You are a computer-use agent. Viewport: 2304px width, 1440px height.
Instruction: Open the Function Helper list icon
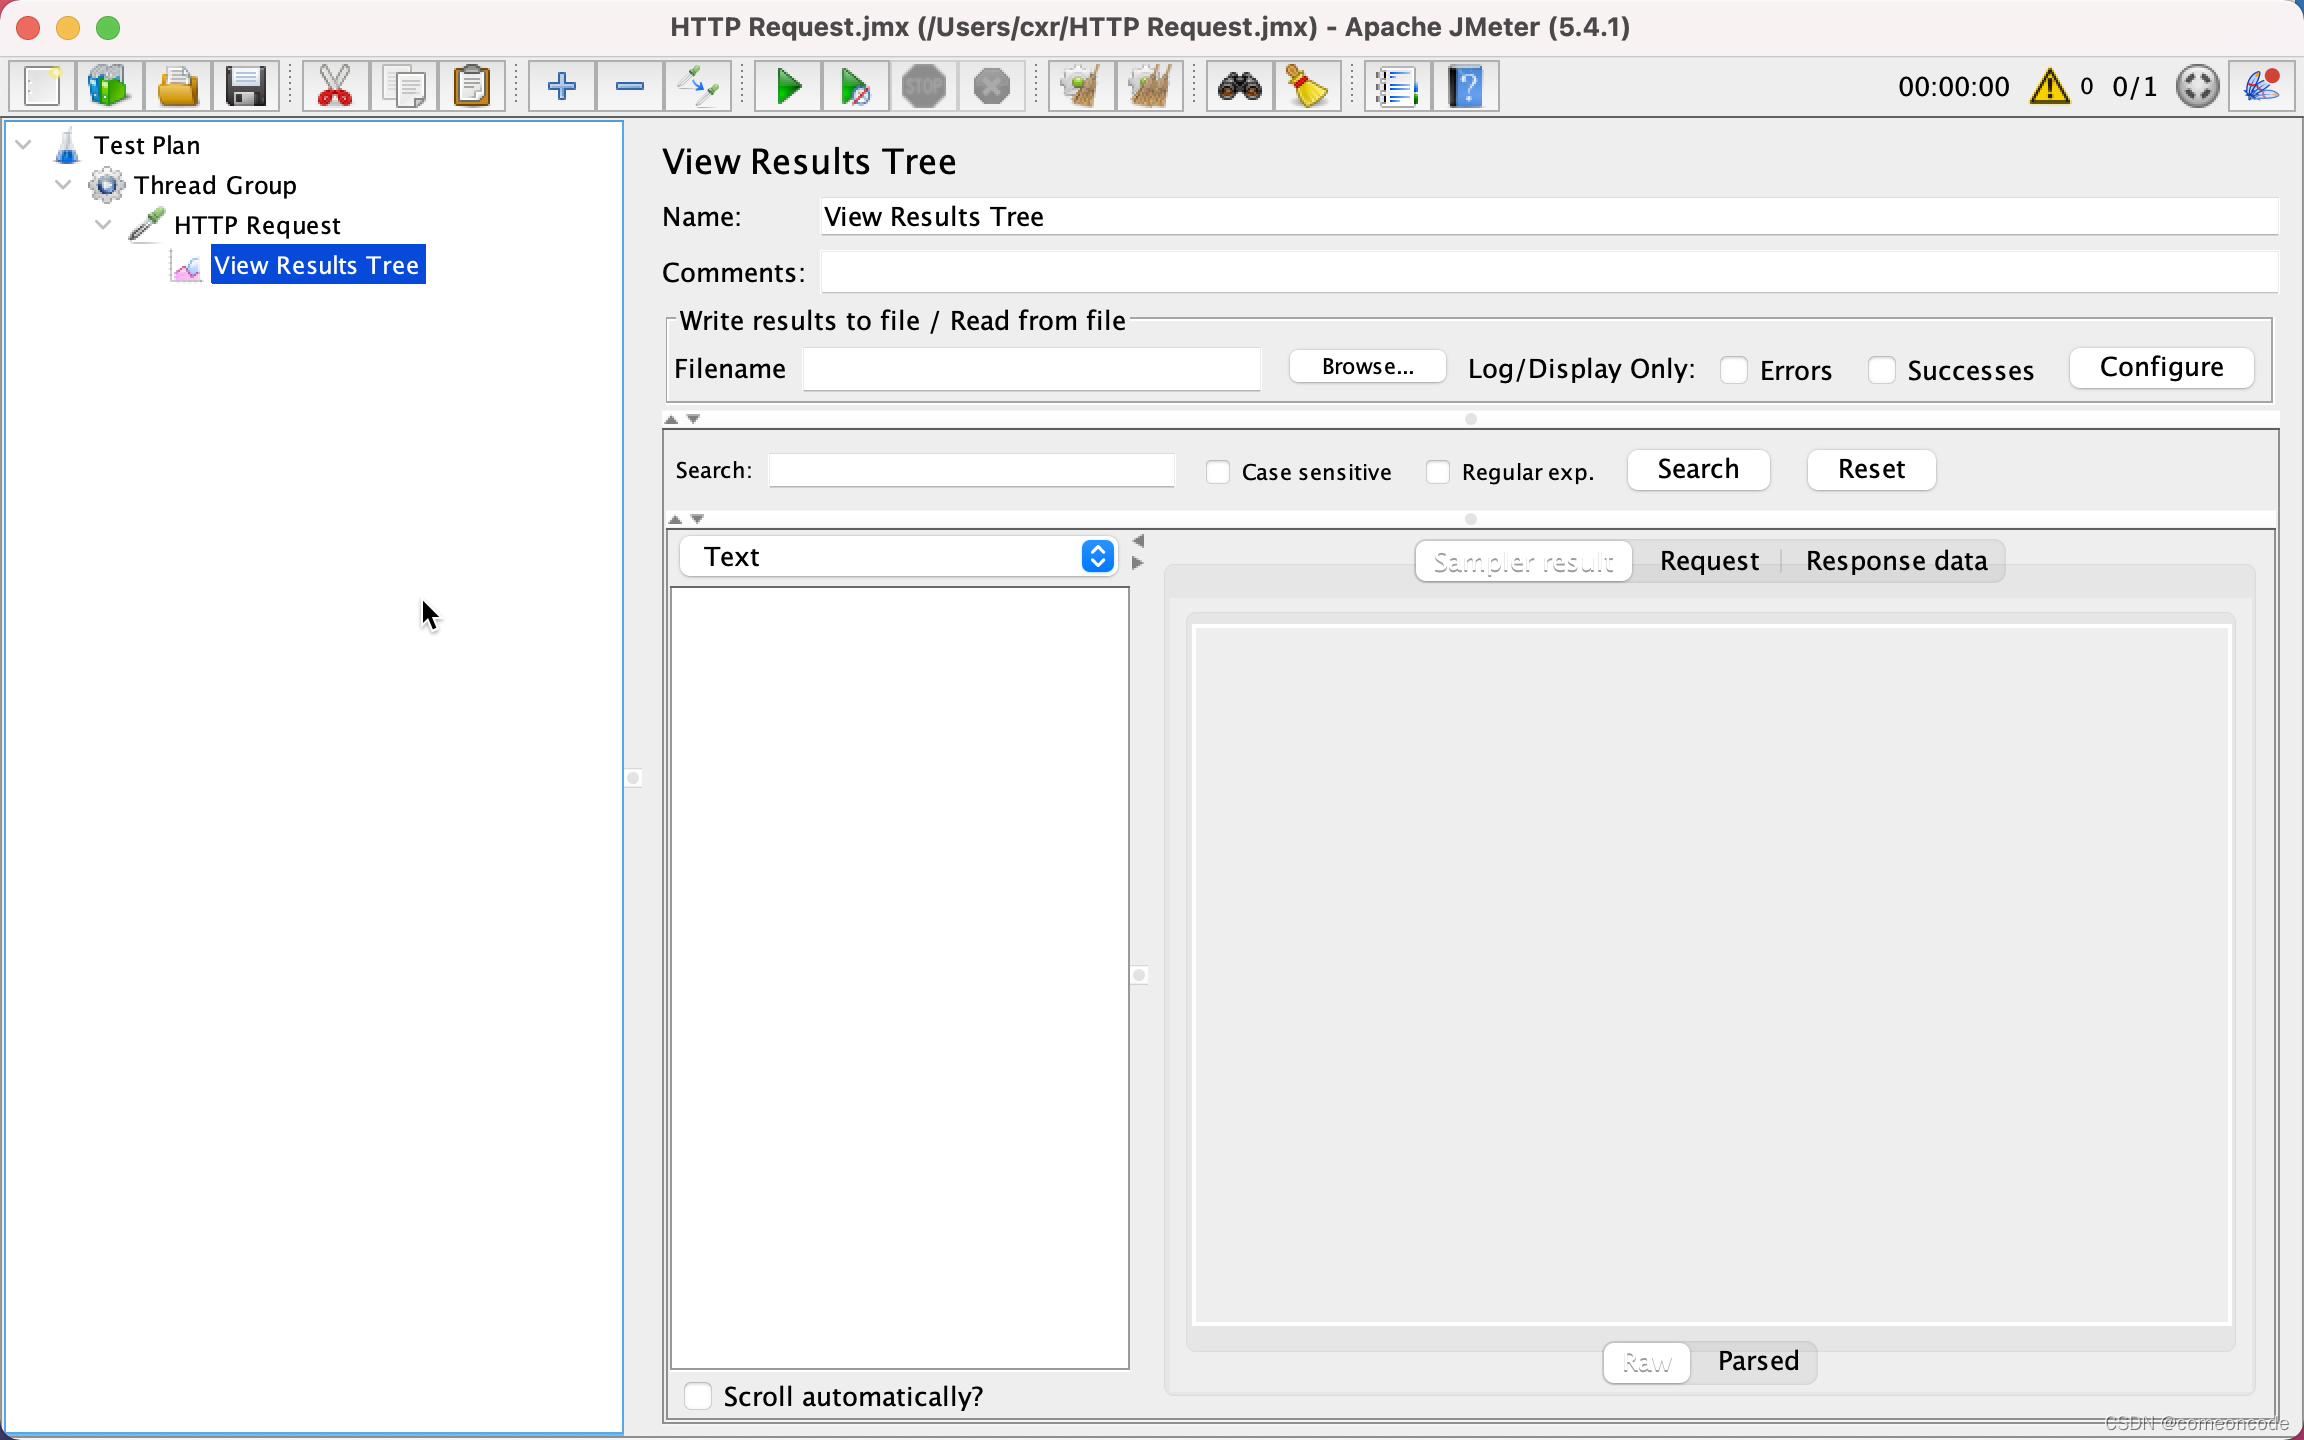point(1398,86)
